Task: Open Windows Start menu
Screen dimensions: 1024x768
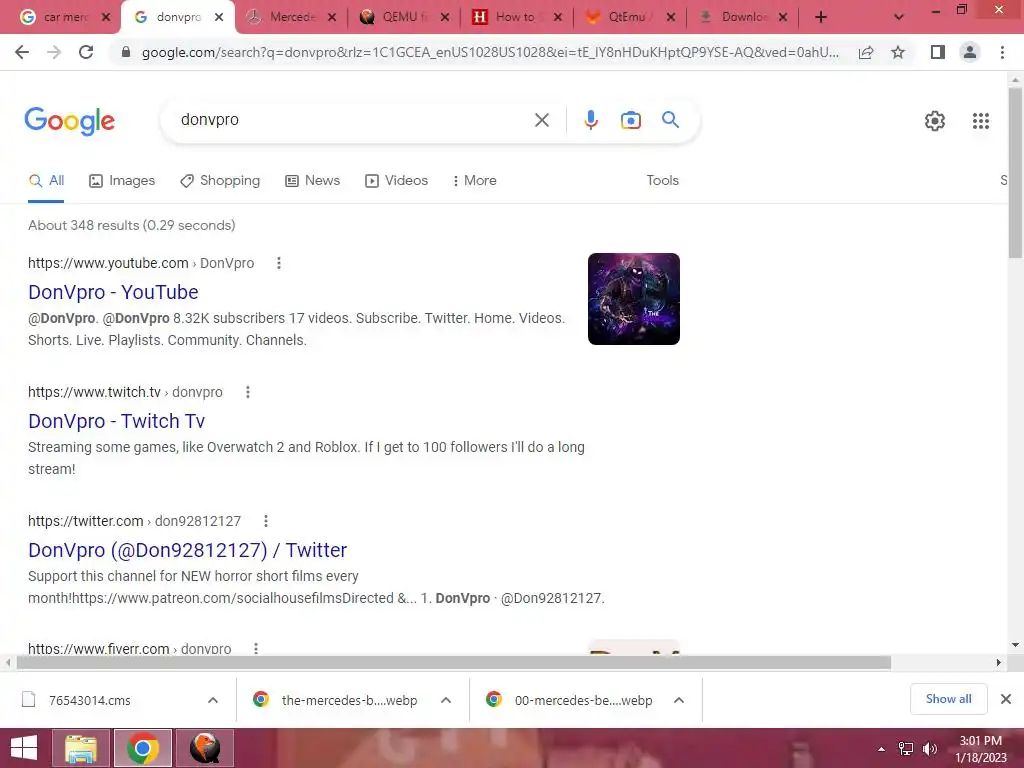Action: pos(24,748)
